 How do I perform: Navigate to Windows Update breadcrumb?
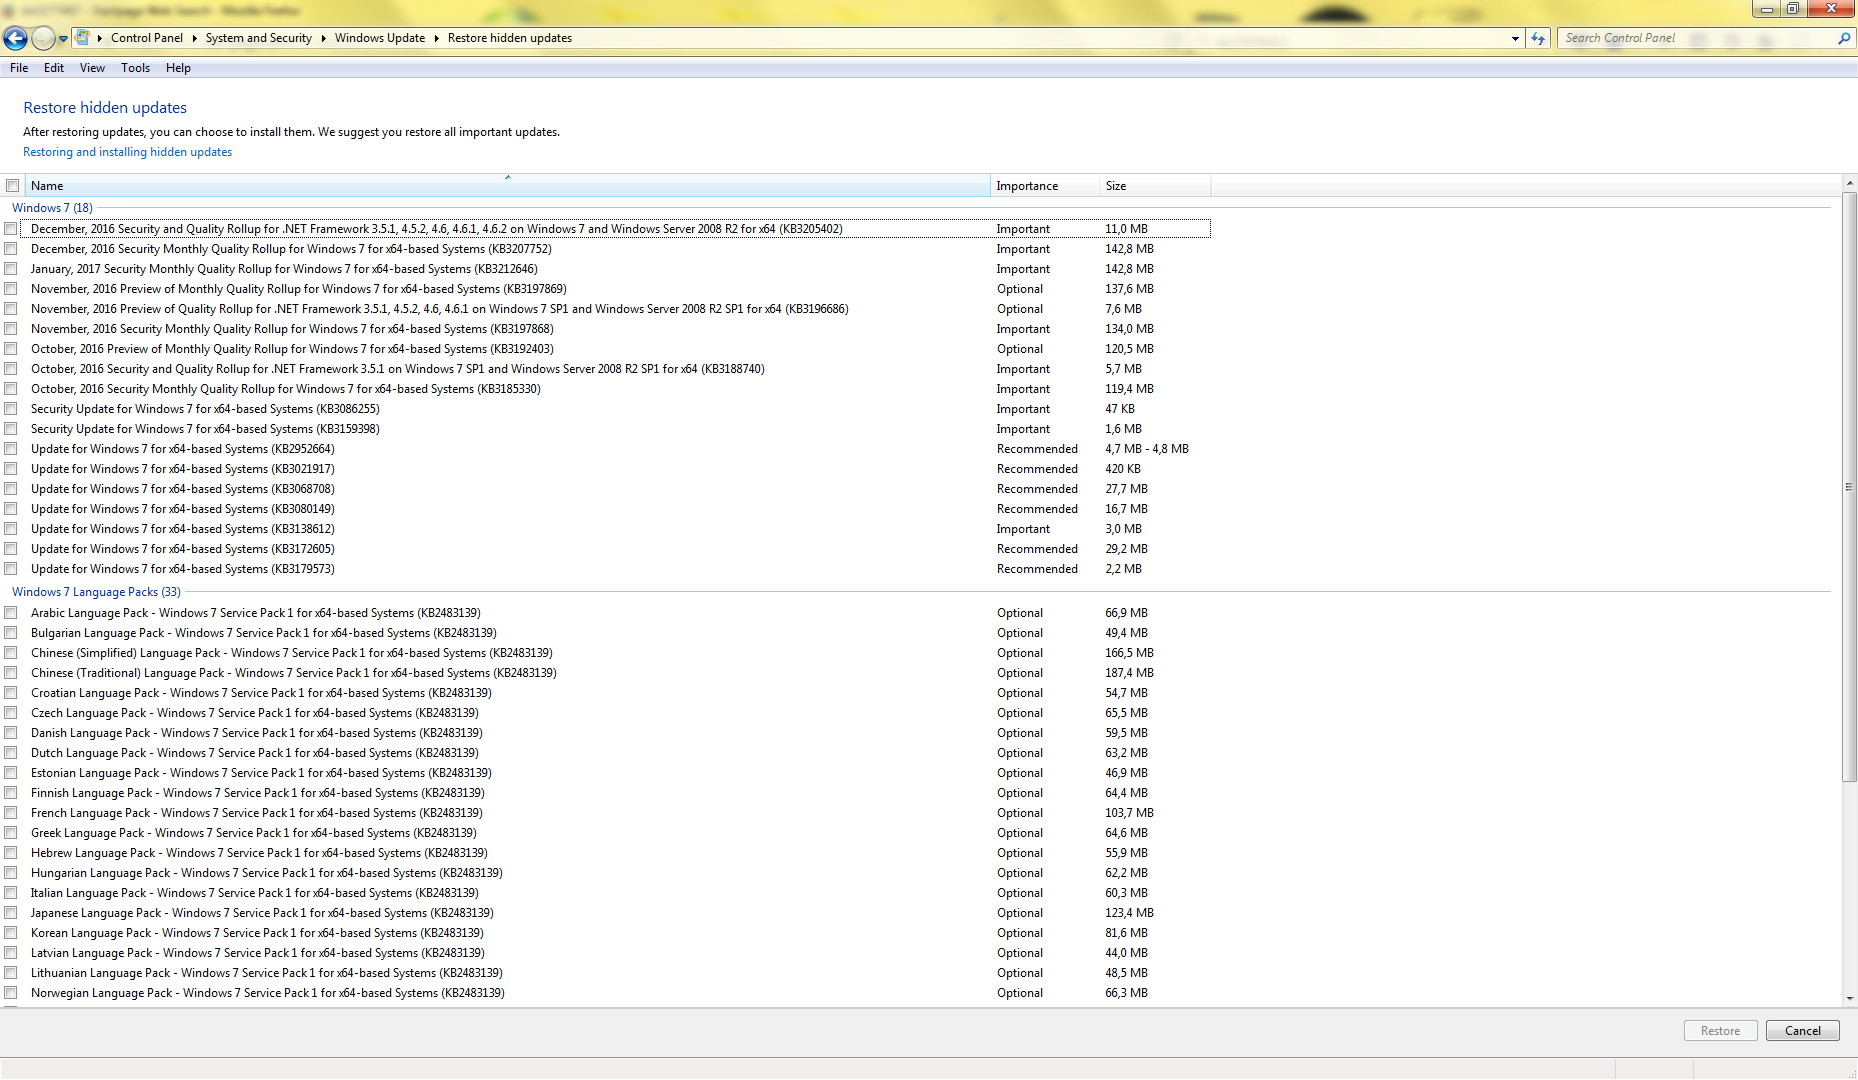[380, 38]
